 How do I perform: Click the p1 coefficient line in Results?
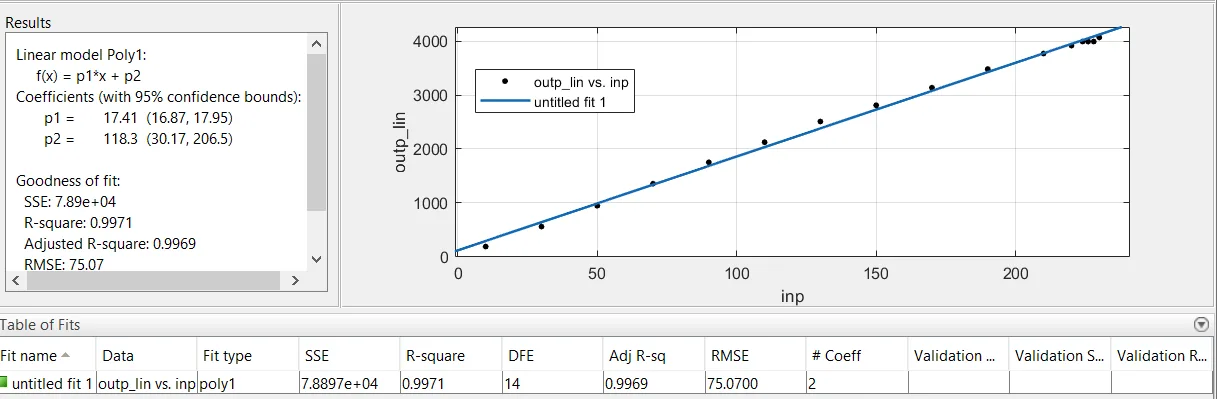click(x=139, y=118)
